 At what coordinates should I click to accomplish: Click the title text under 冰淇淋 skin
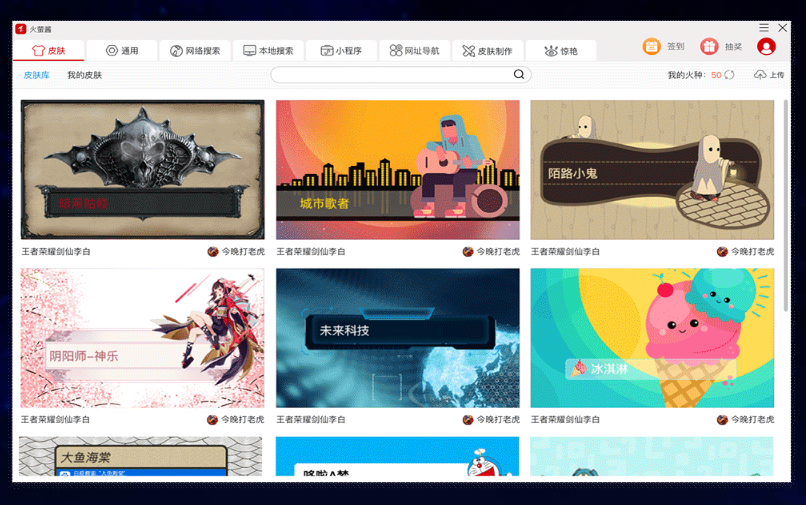click(x=565, y=420)
